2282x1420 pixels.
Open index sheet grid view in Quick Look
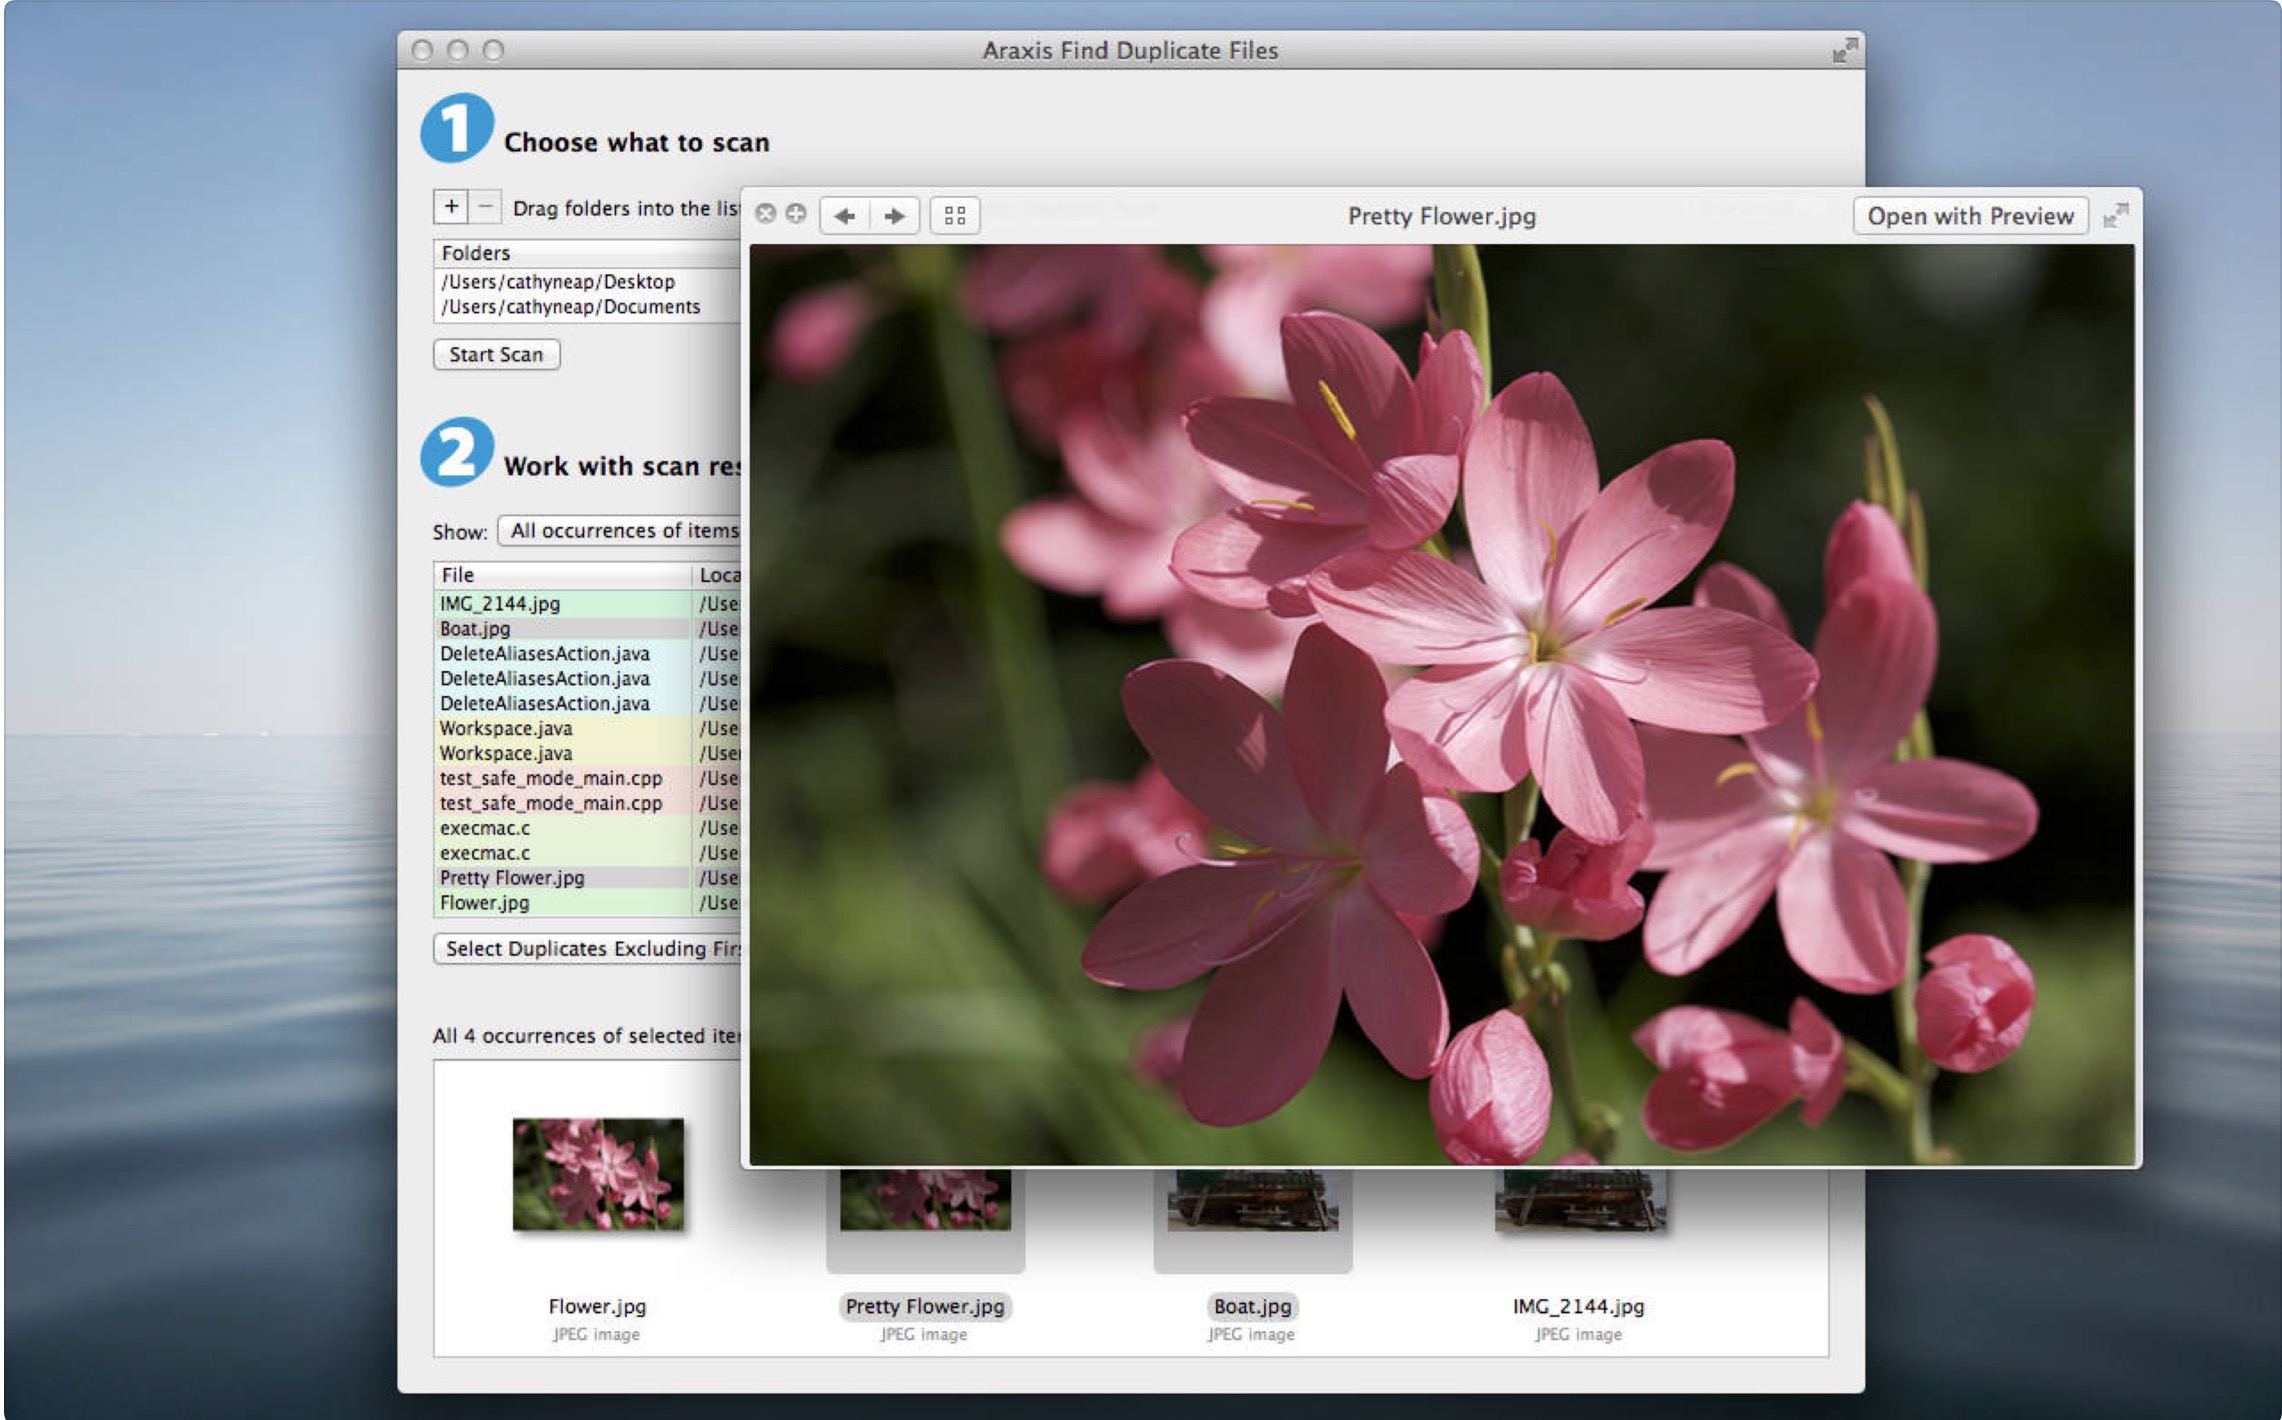point(954,216)
